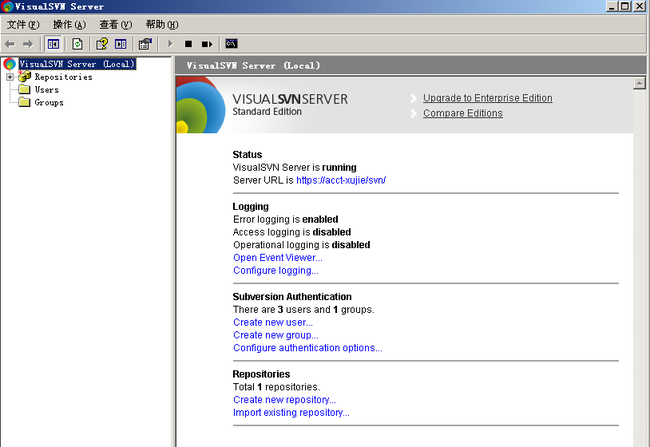650x447 pixels.
Task: Click Create new user link
Action: pos(273,323)
